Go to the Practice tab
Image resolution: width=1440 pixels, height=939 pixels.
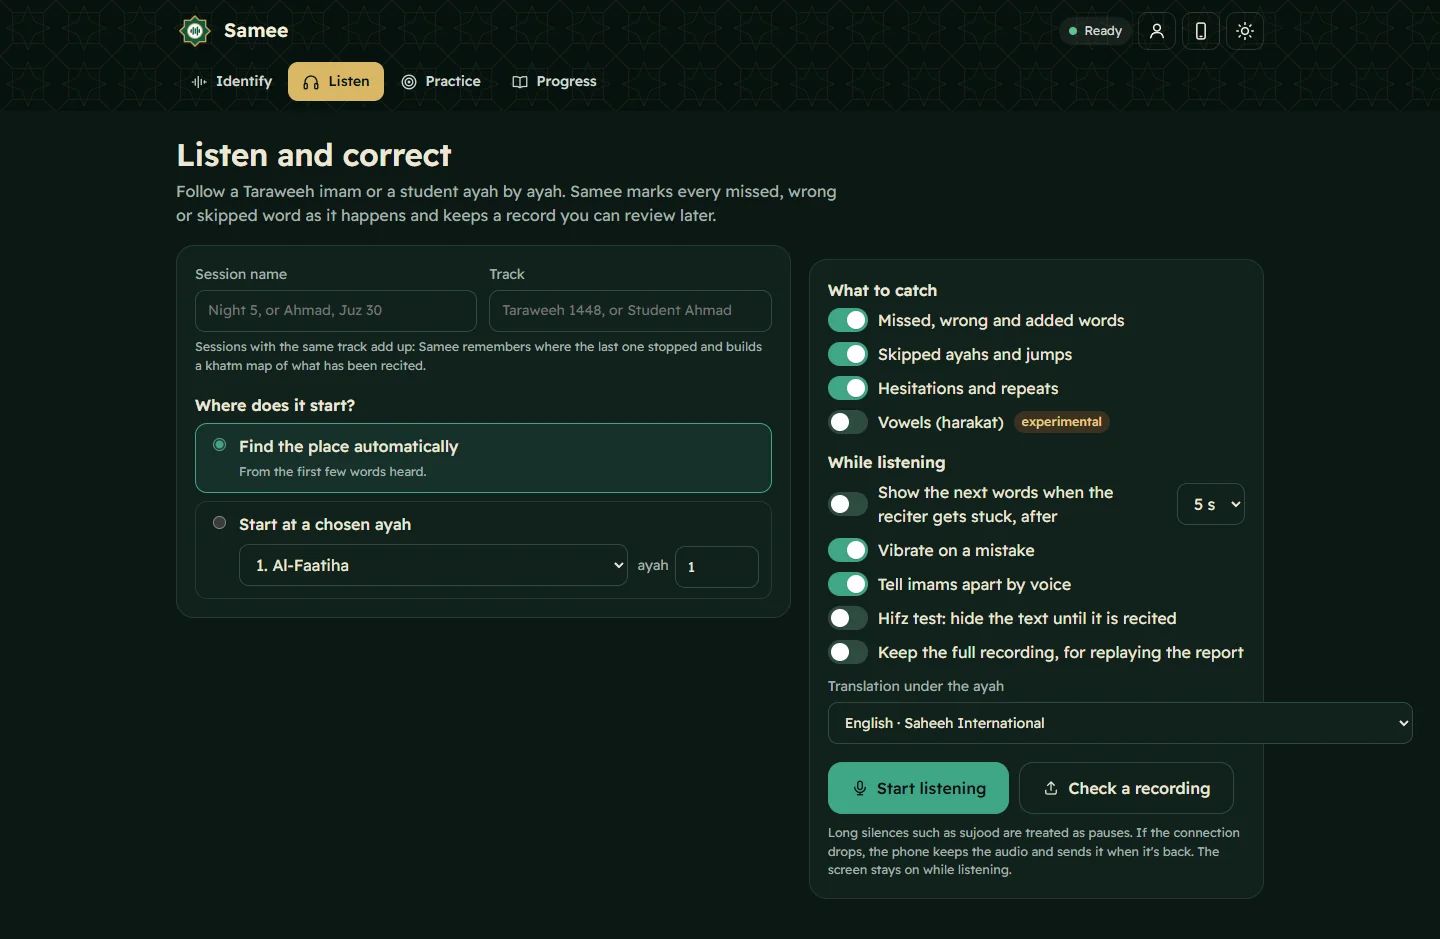tap(441, 82)
